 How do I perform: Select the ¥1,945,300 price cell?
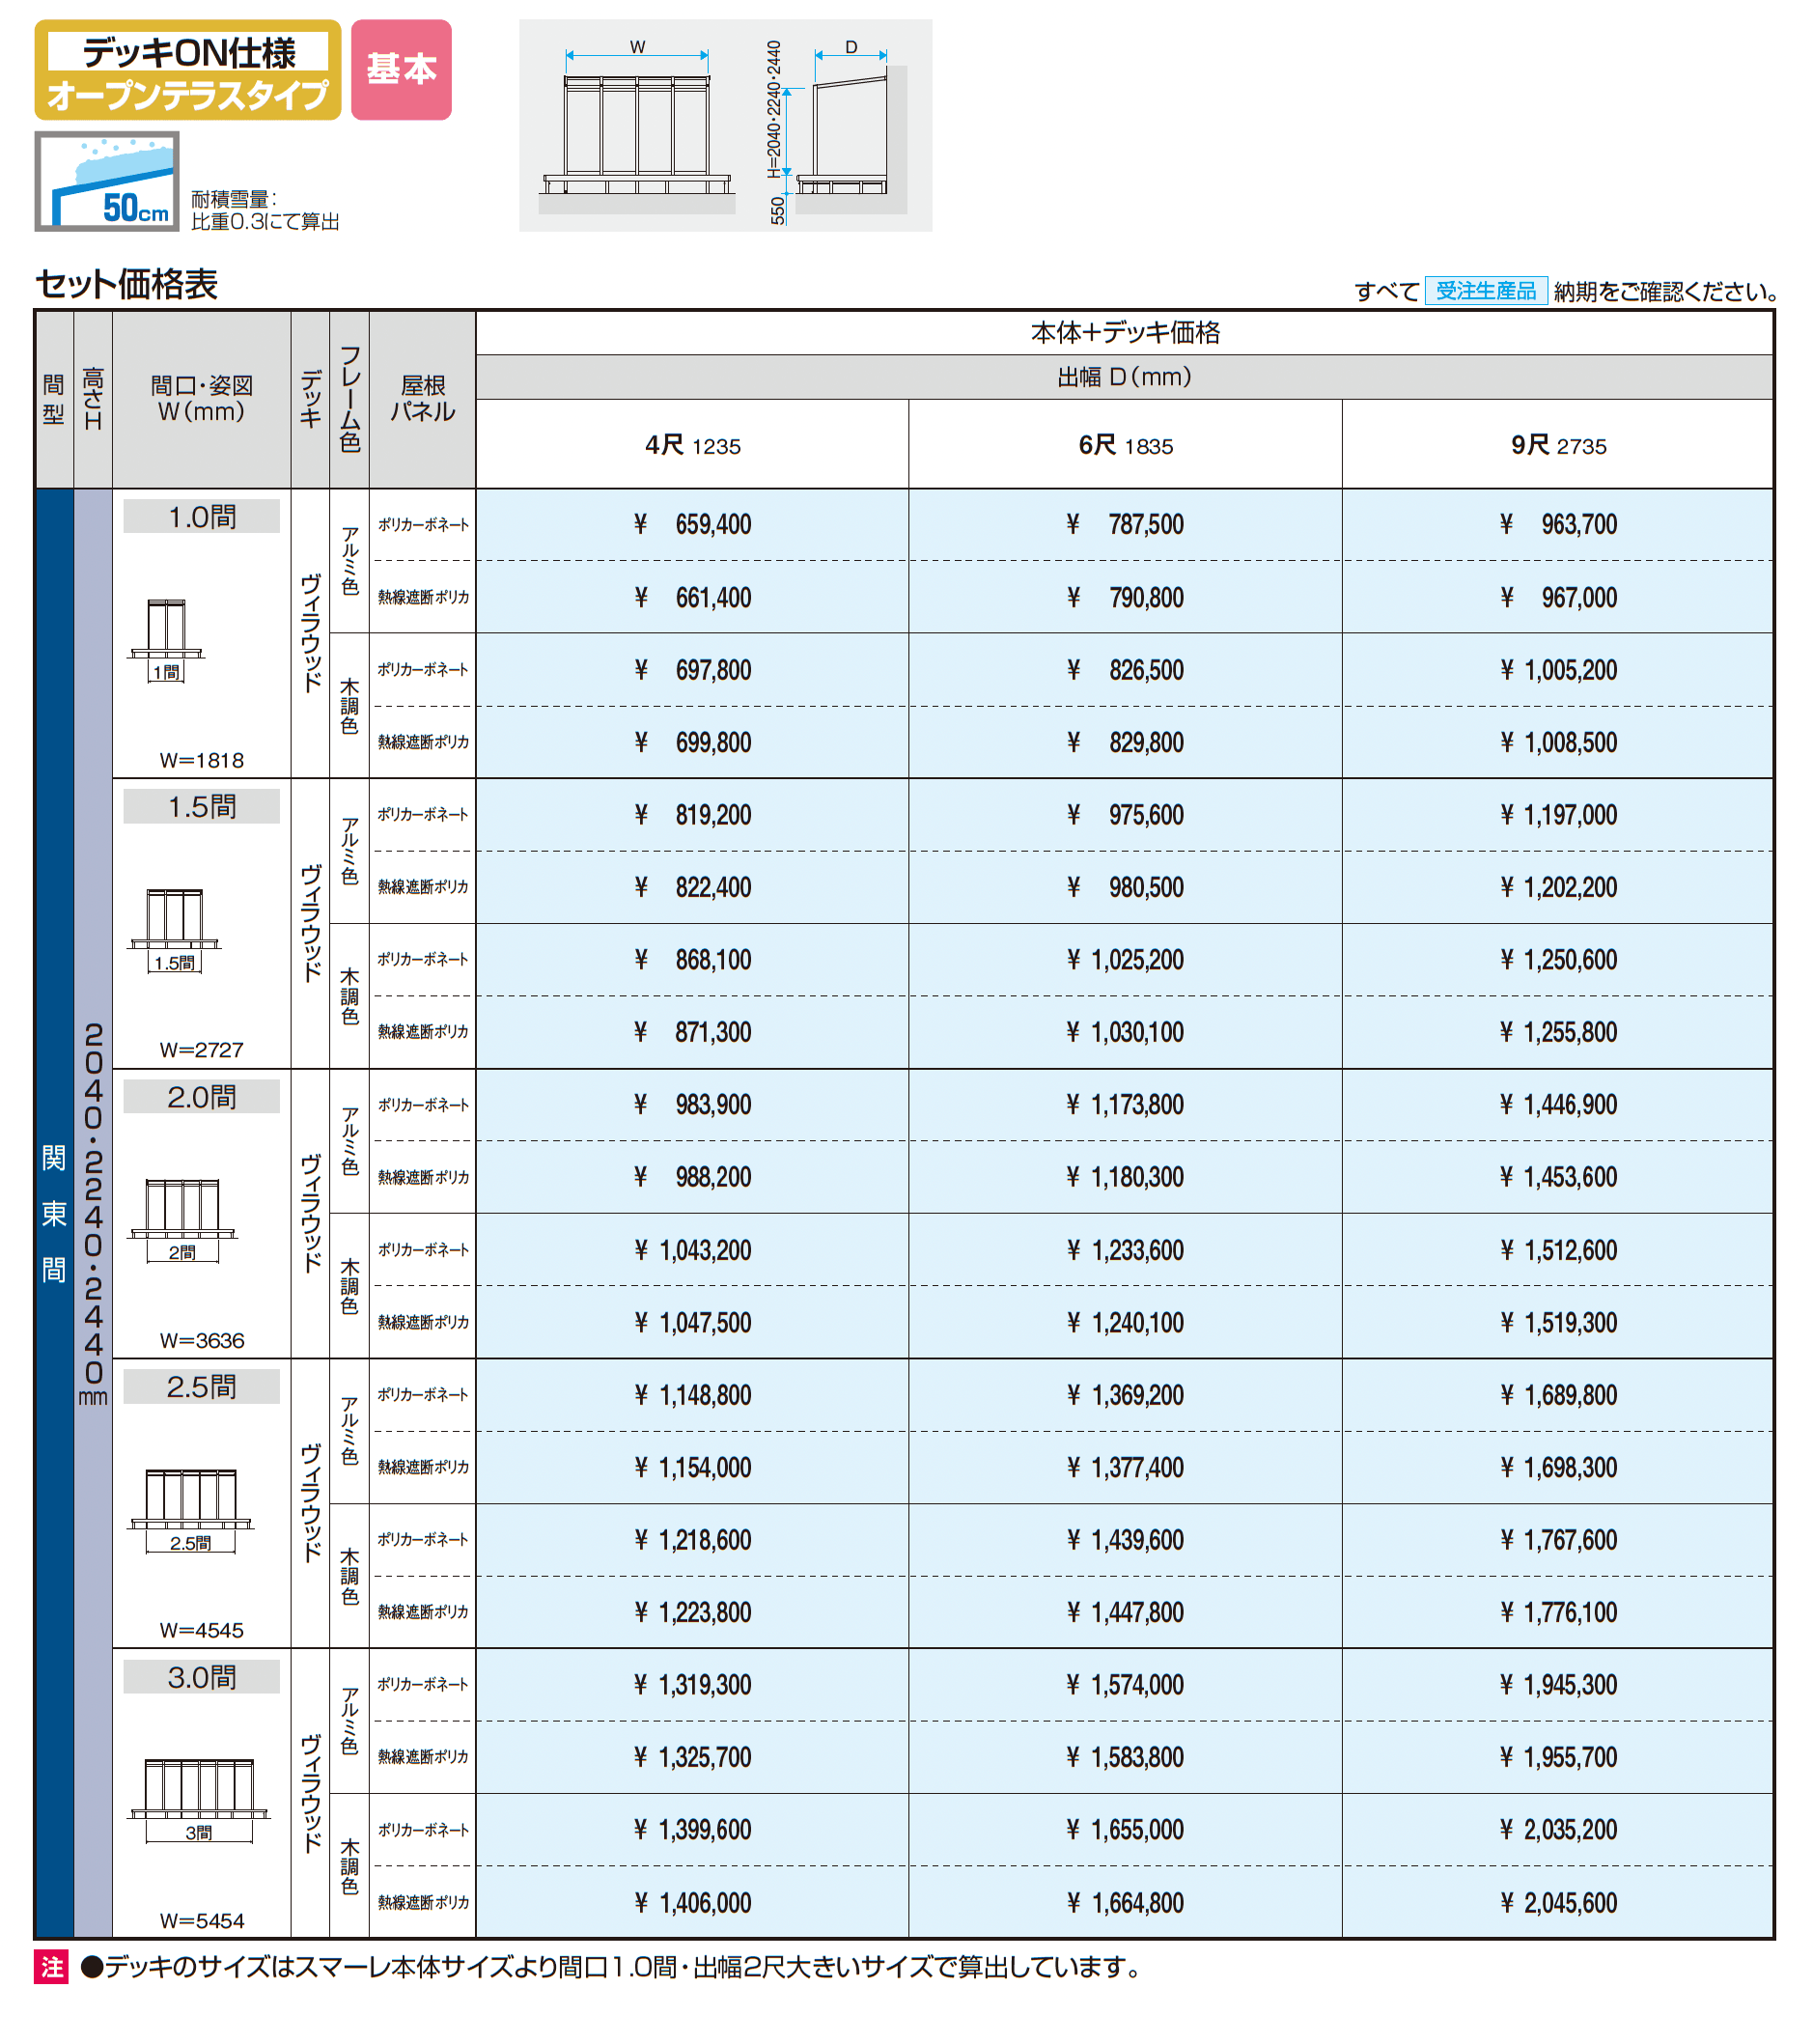click(x=1558, y=1685)
